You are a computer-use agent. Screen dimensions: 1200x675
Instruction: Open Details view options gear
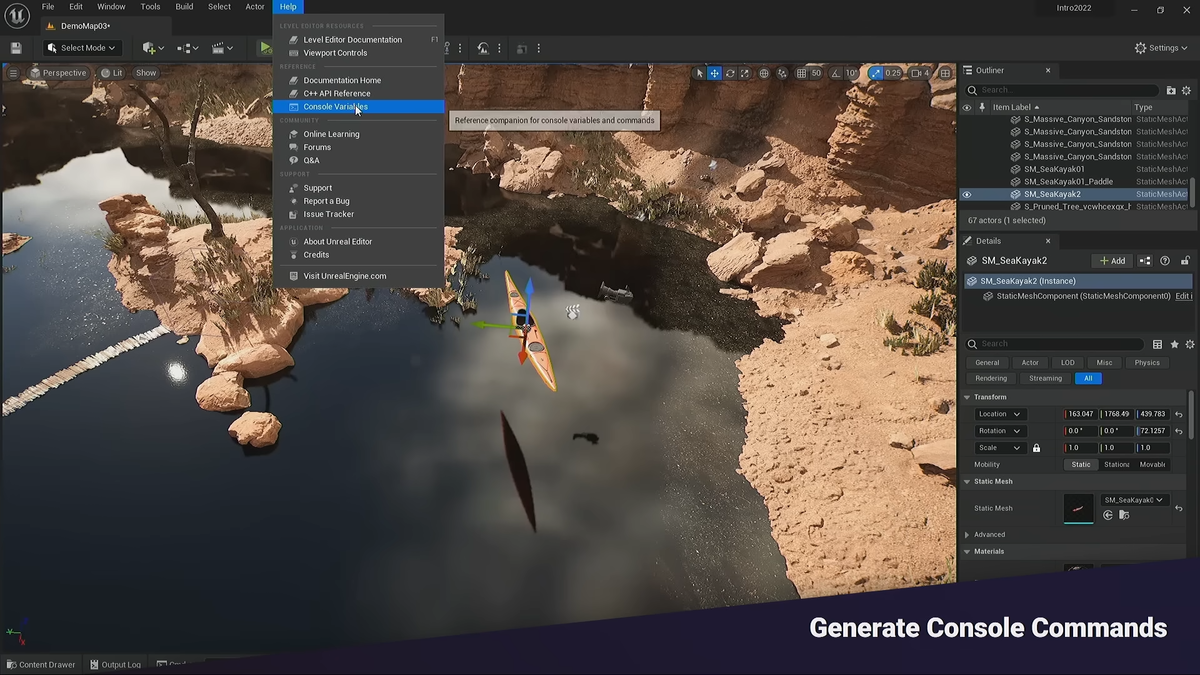(x=1189, y=344)
